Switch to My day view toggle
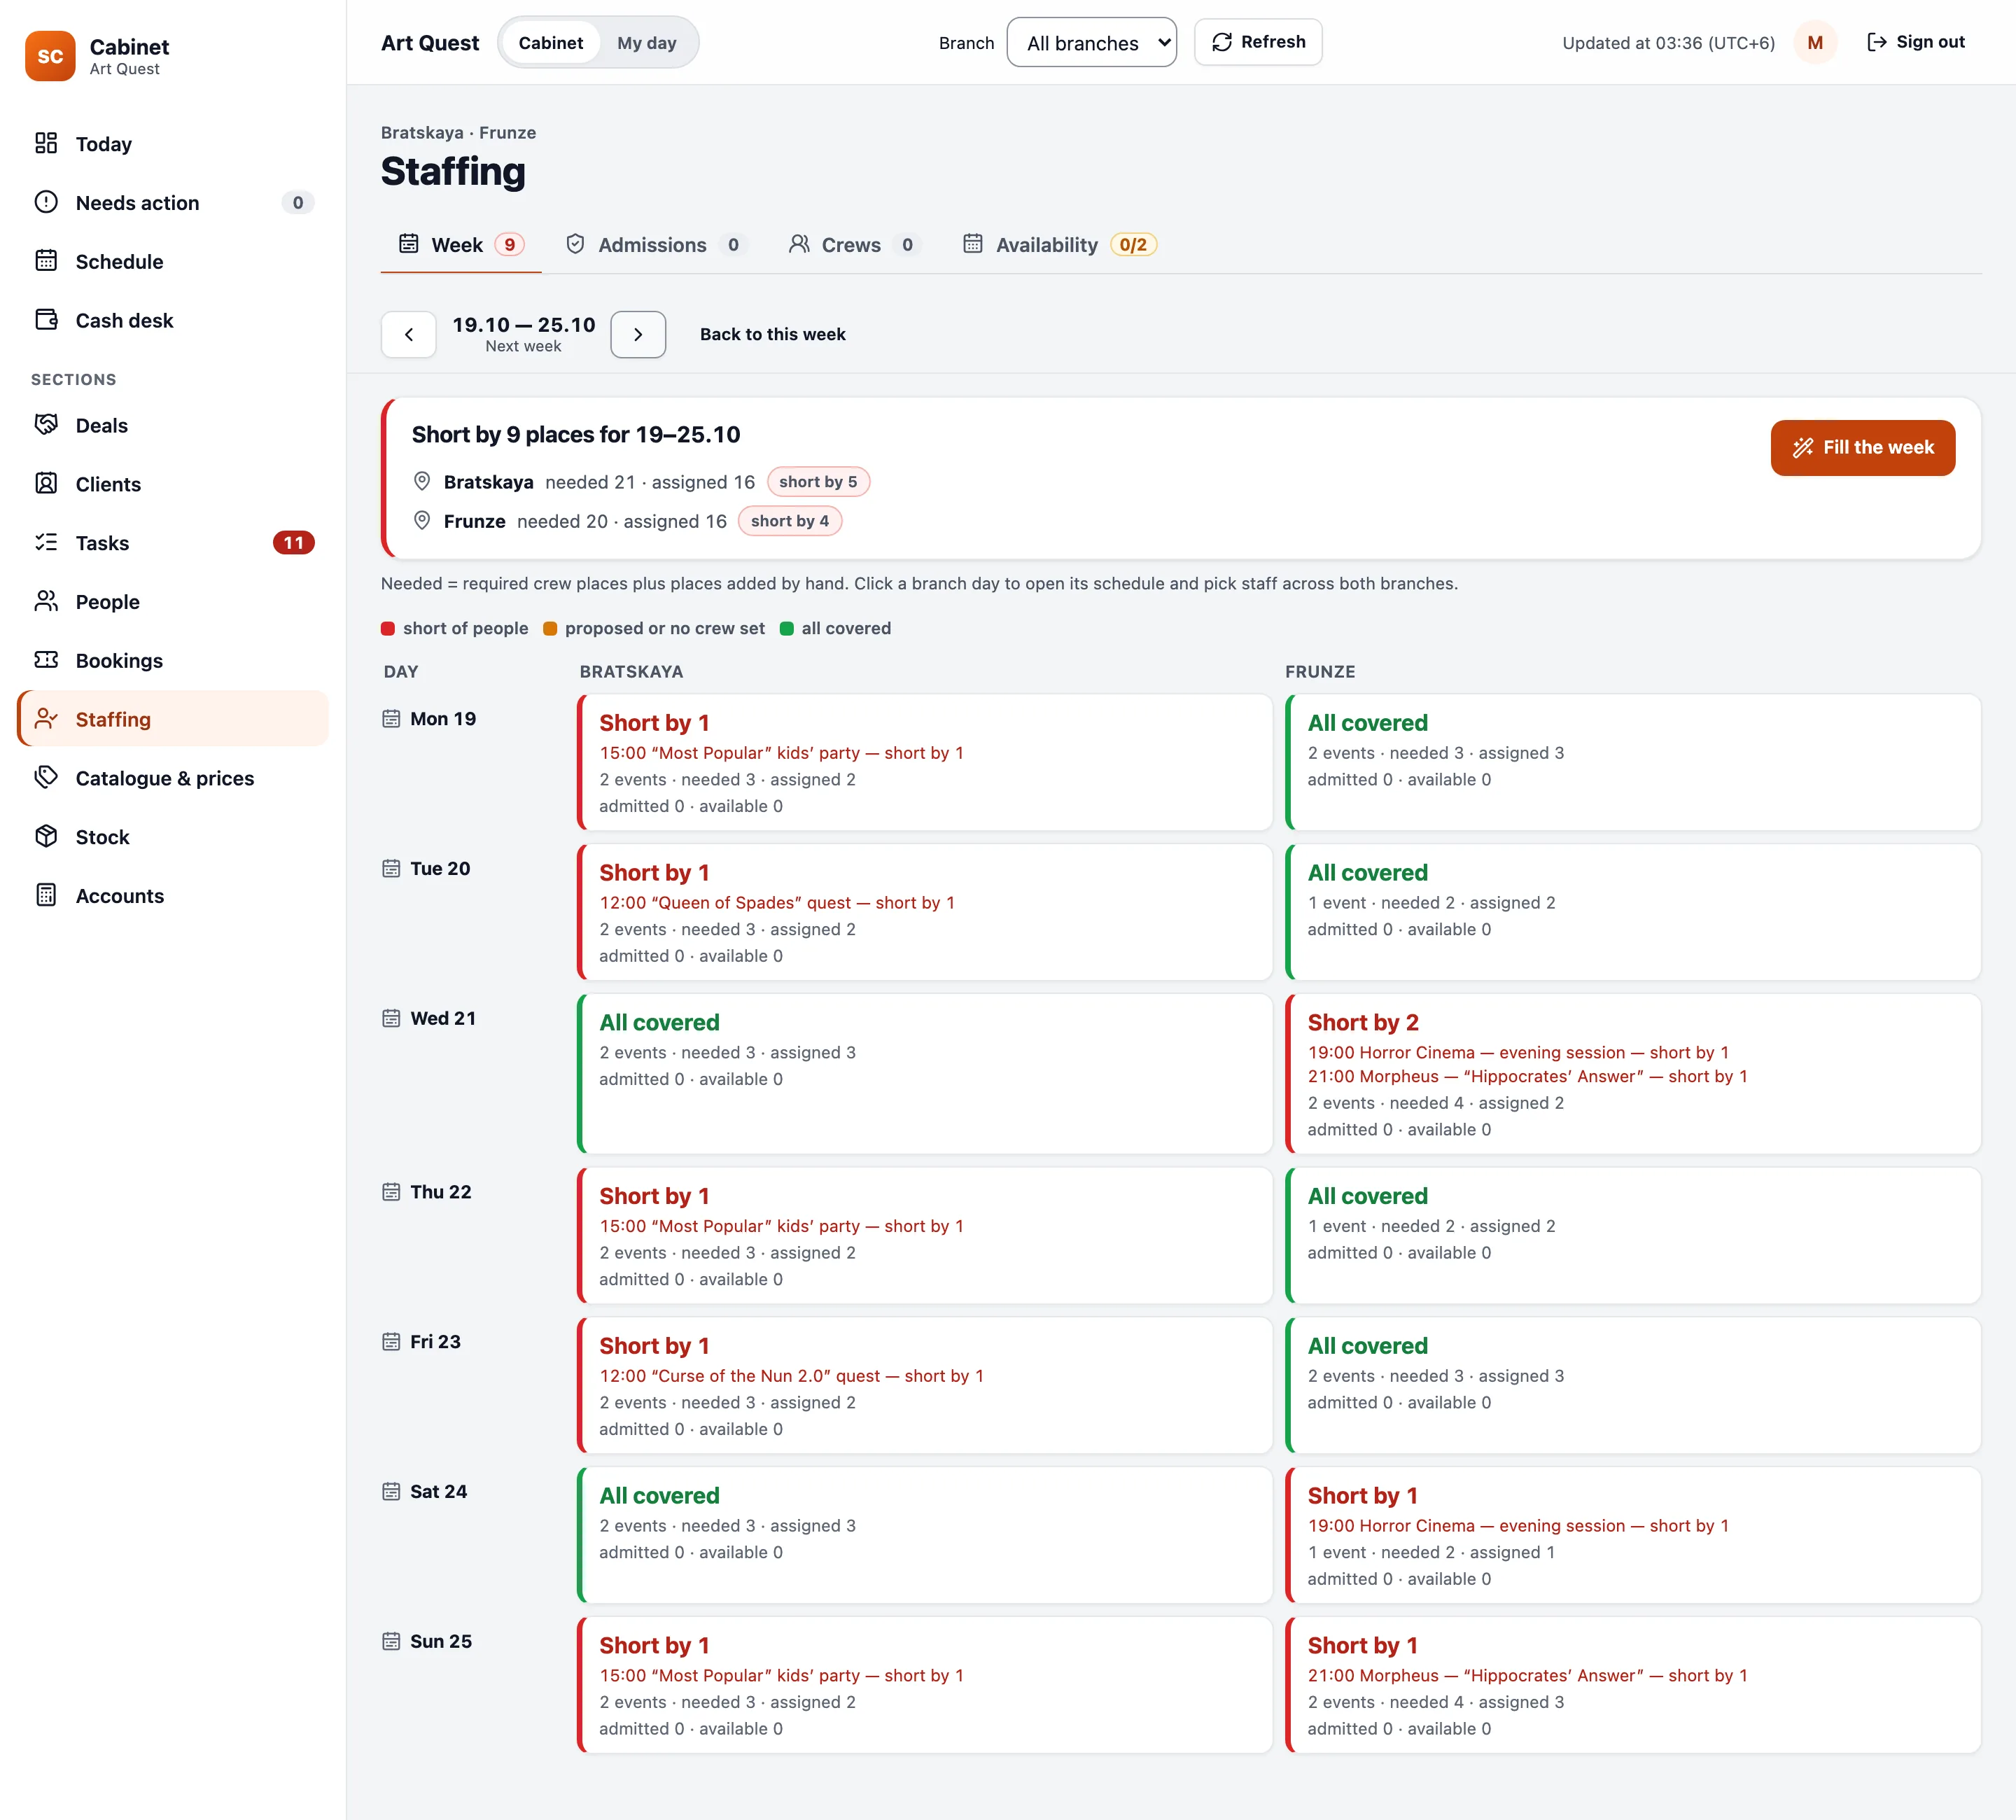 [646, 43]
